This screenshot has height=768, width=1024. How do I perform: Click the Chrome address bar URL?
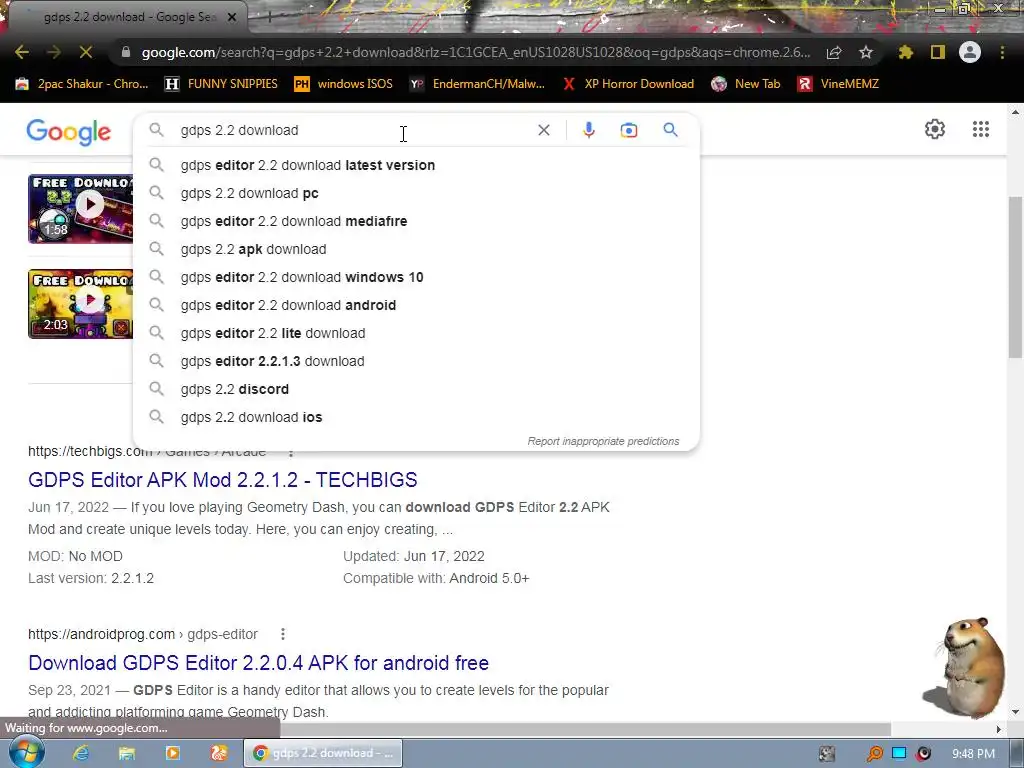(x=475, y=52)
